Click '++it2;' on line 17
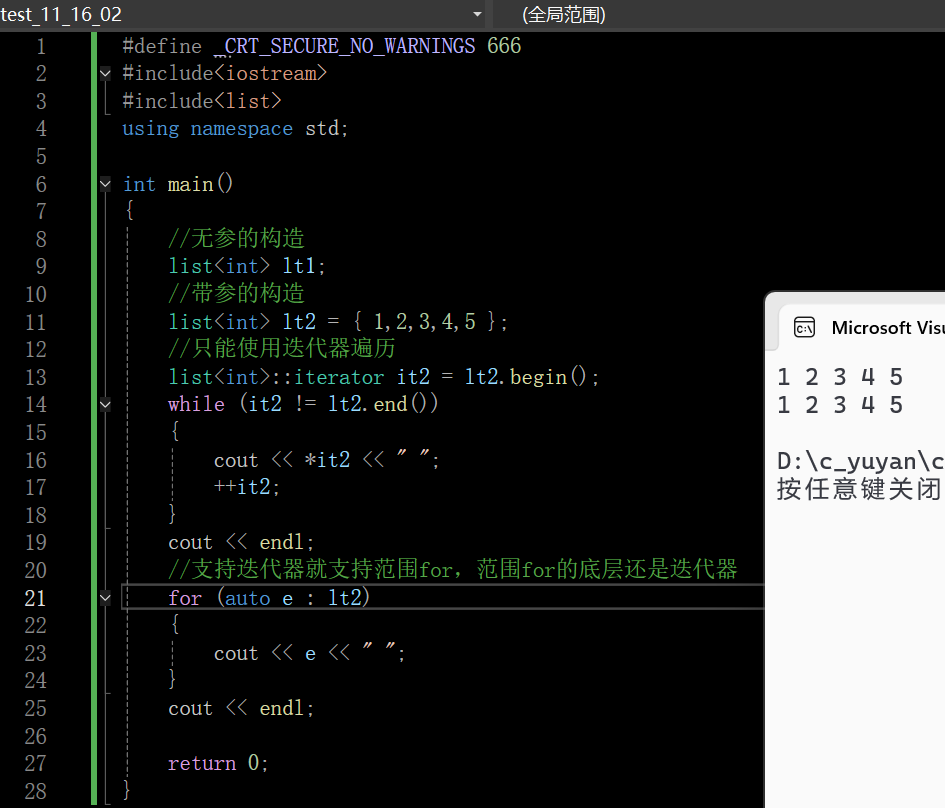Image resolution: width=945 pixels, height=808 pixels. click(x=246, y=487)
